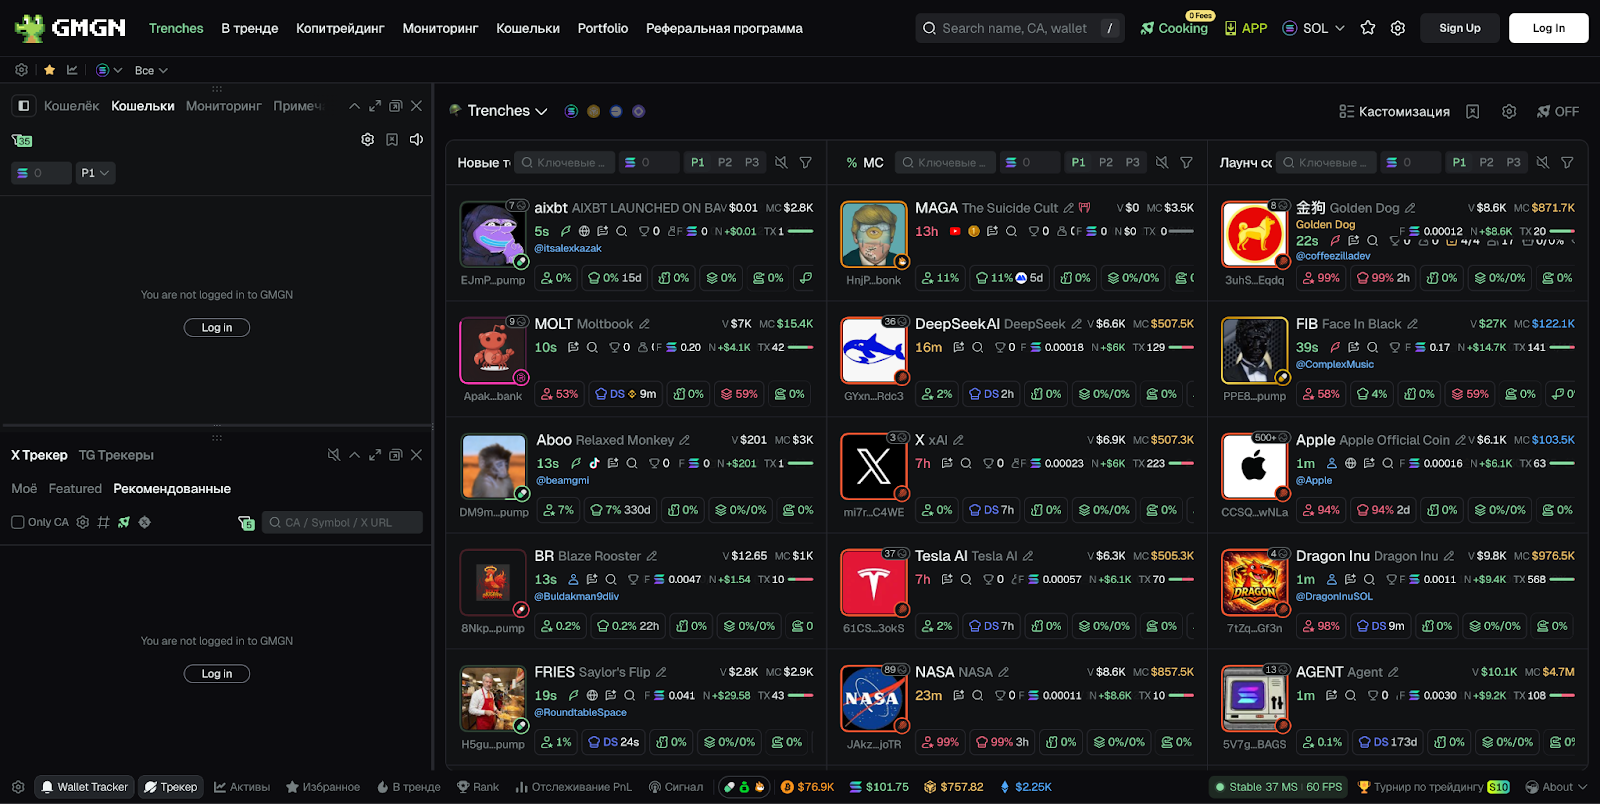The width and height of the screenshot is (1600, 804).
Task: Open filter funnel in the Новые column
Action: (x=805, y=162)
